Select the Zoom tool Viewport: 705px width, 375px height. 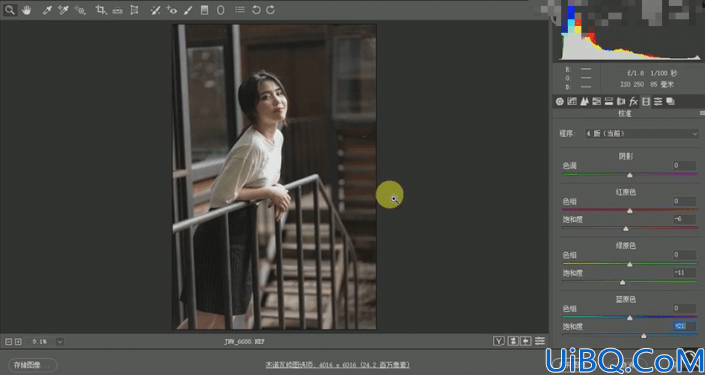point(9,10)
